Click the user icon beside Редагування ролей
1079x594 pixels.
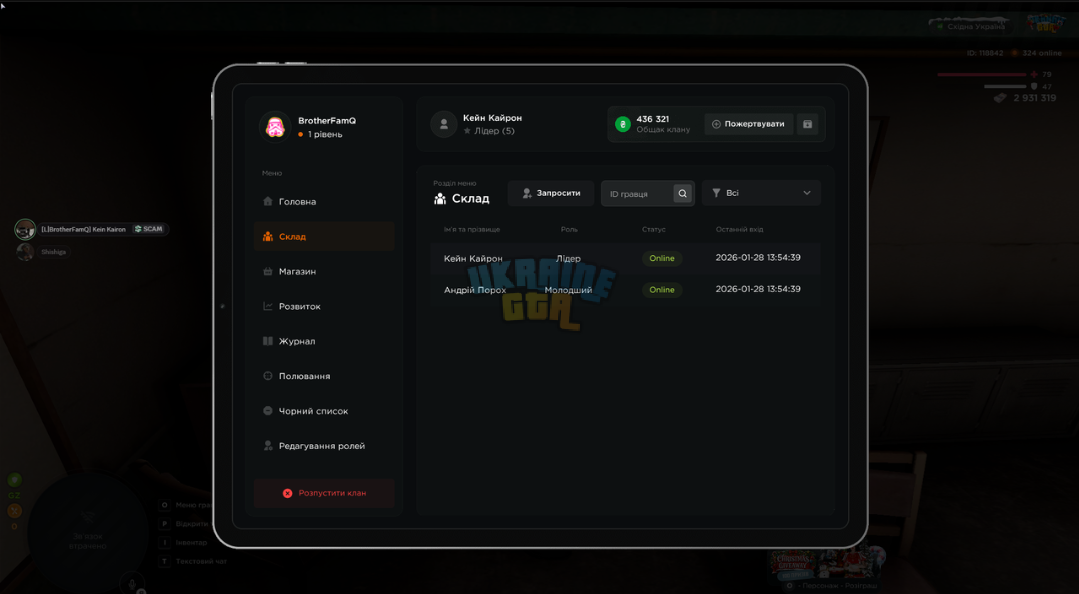pyautogui.click(x=268, y=446)
